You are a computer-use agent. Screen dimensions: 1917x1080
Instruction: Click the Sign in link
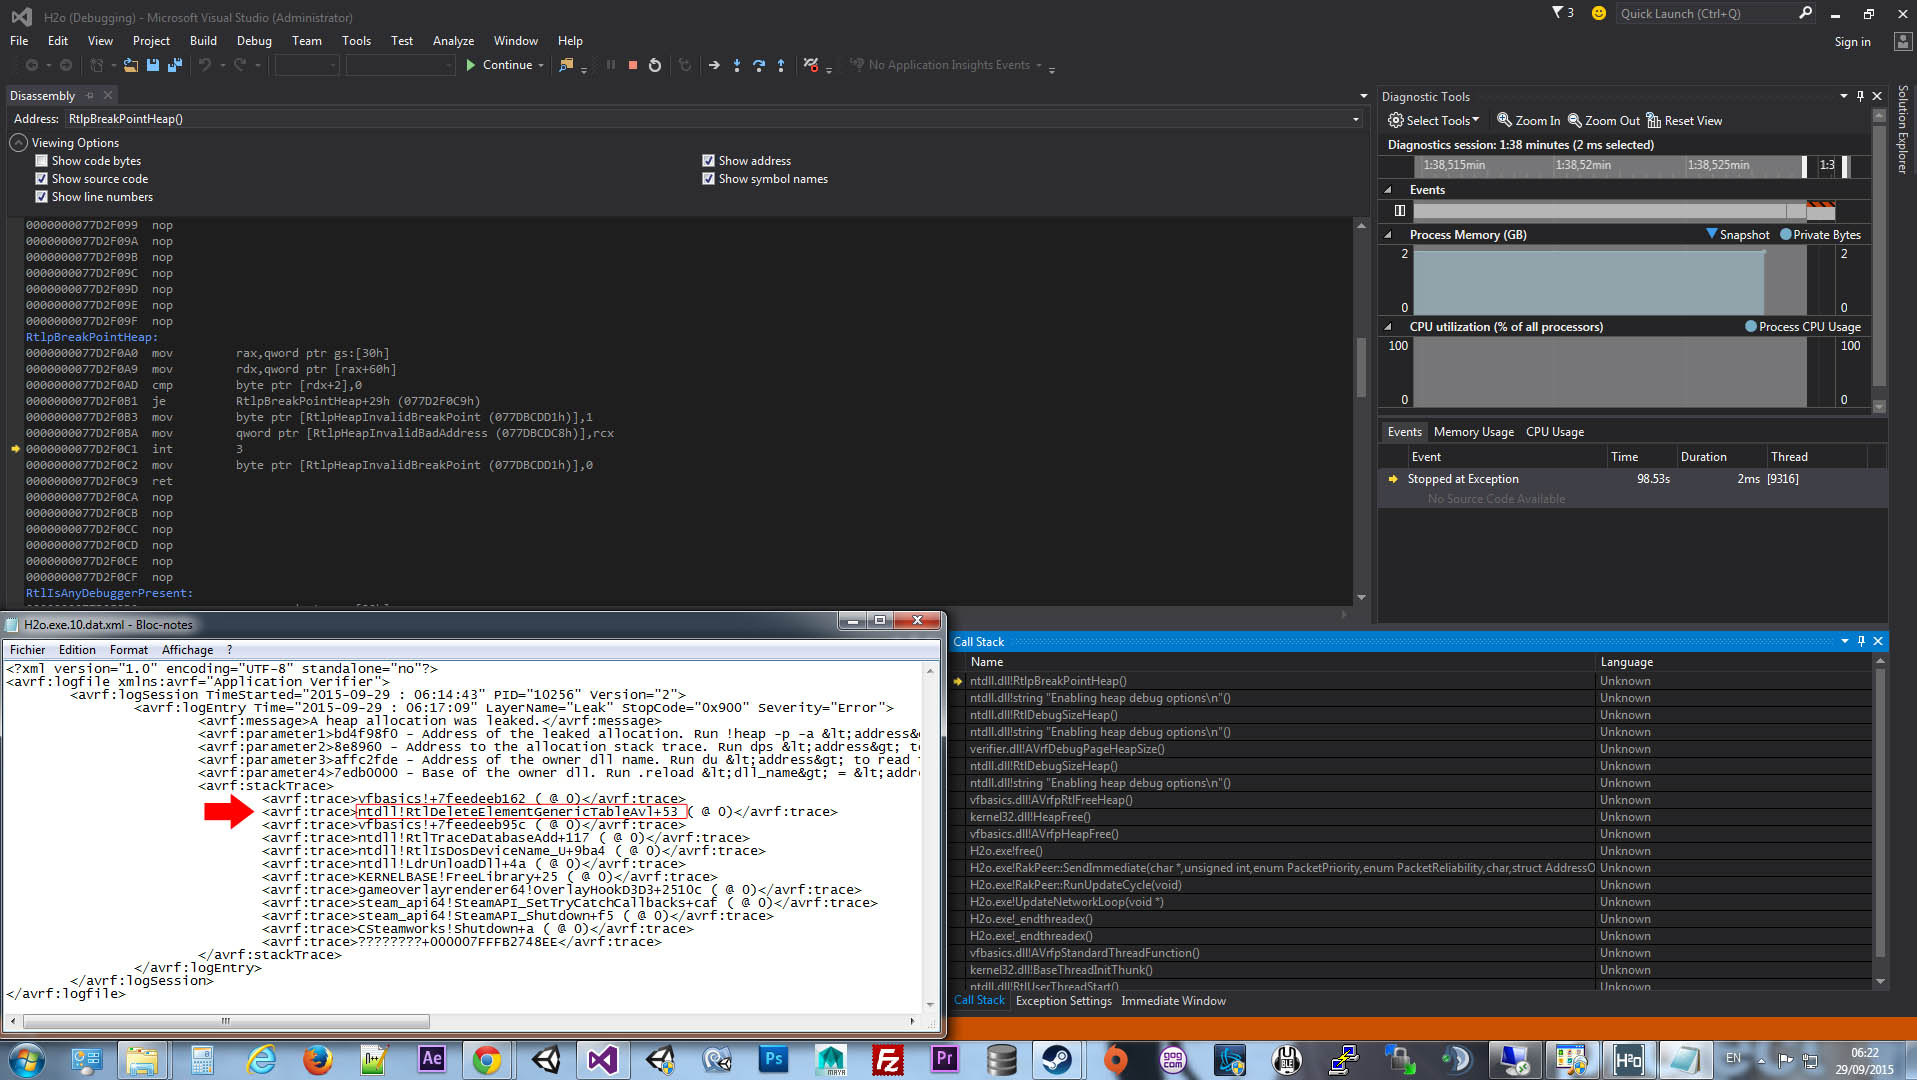coord(1852,42)
